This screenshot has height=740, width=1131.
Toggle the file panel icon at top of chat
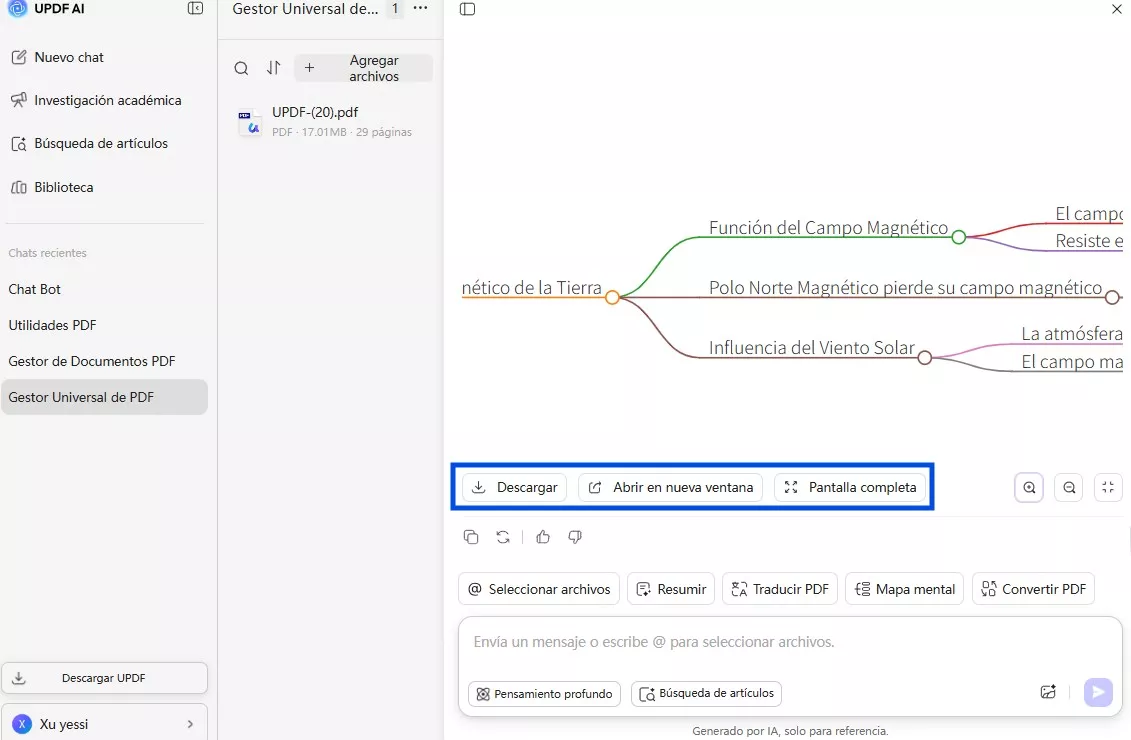(467, 9)
